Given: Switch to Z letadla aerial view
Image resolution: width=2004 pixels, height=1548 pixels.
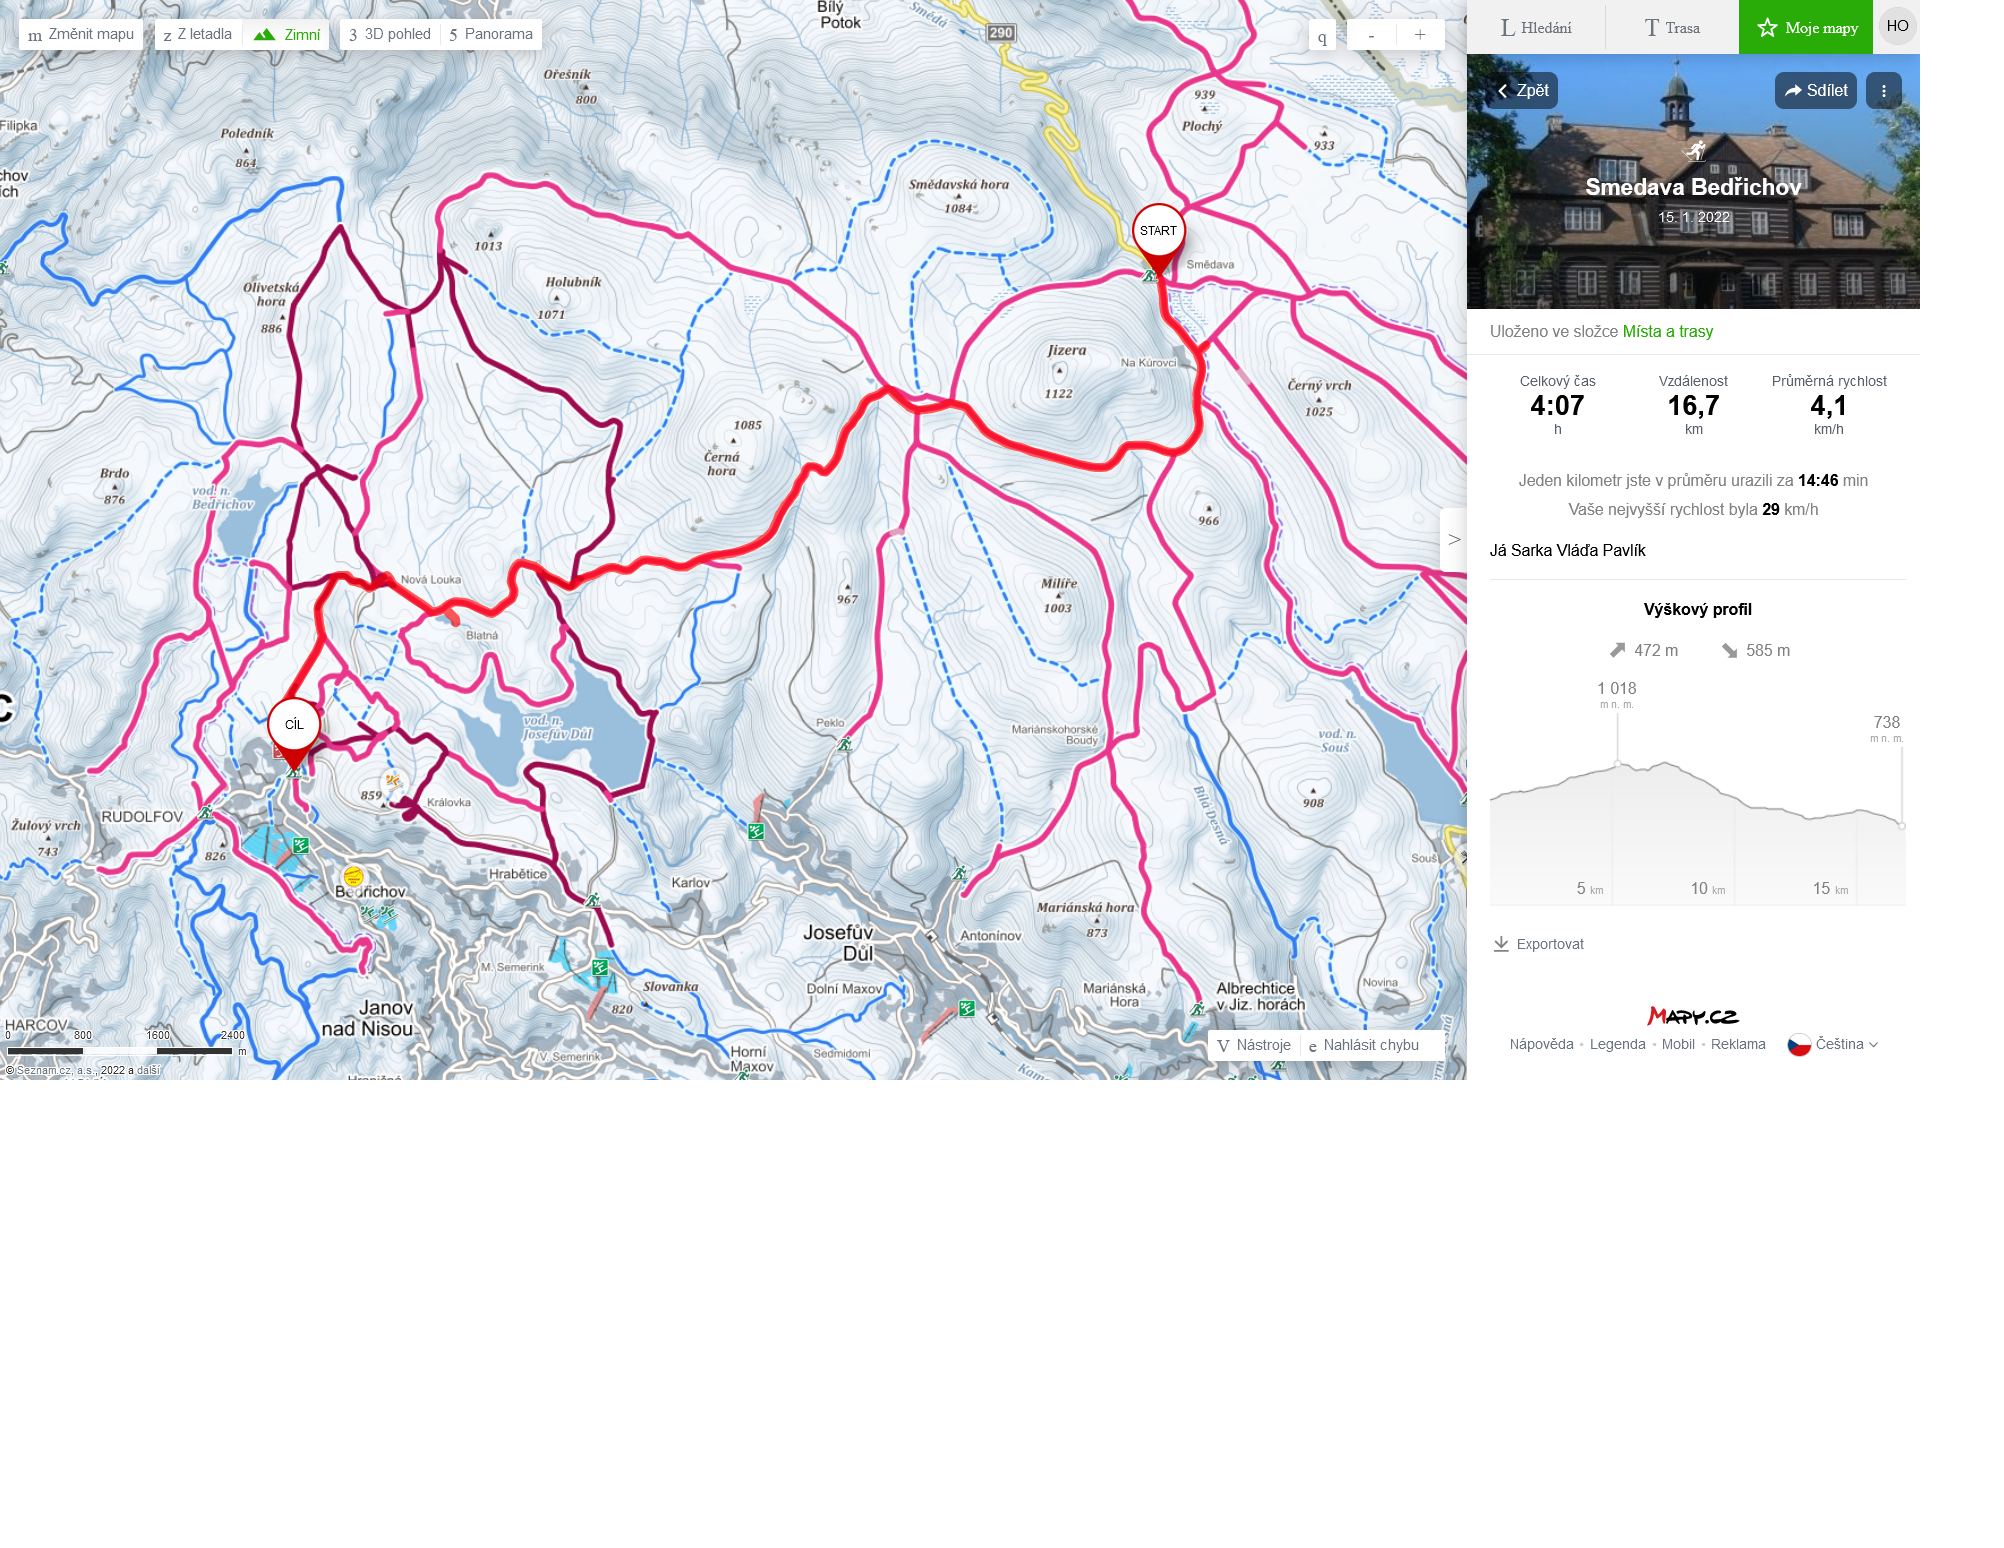Looking at the screenshot, I should click(198, 35).
